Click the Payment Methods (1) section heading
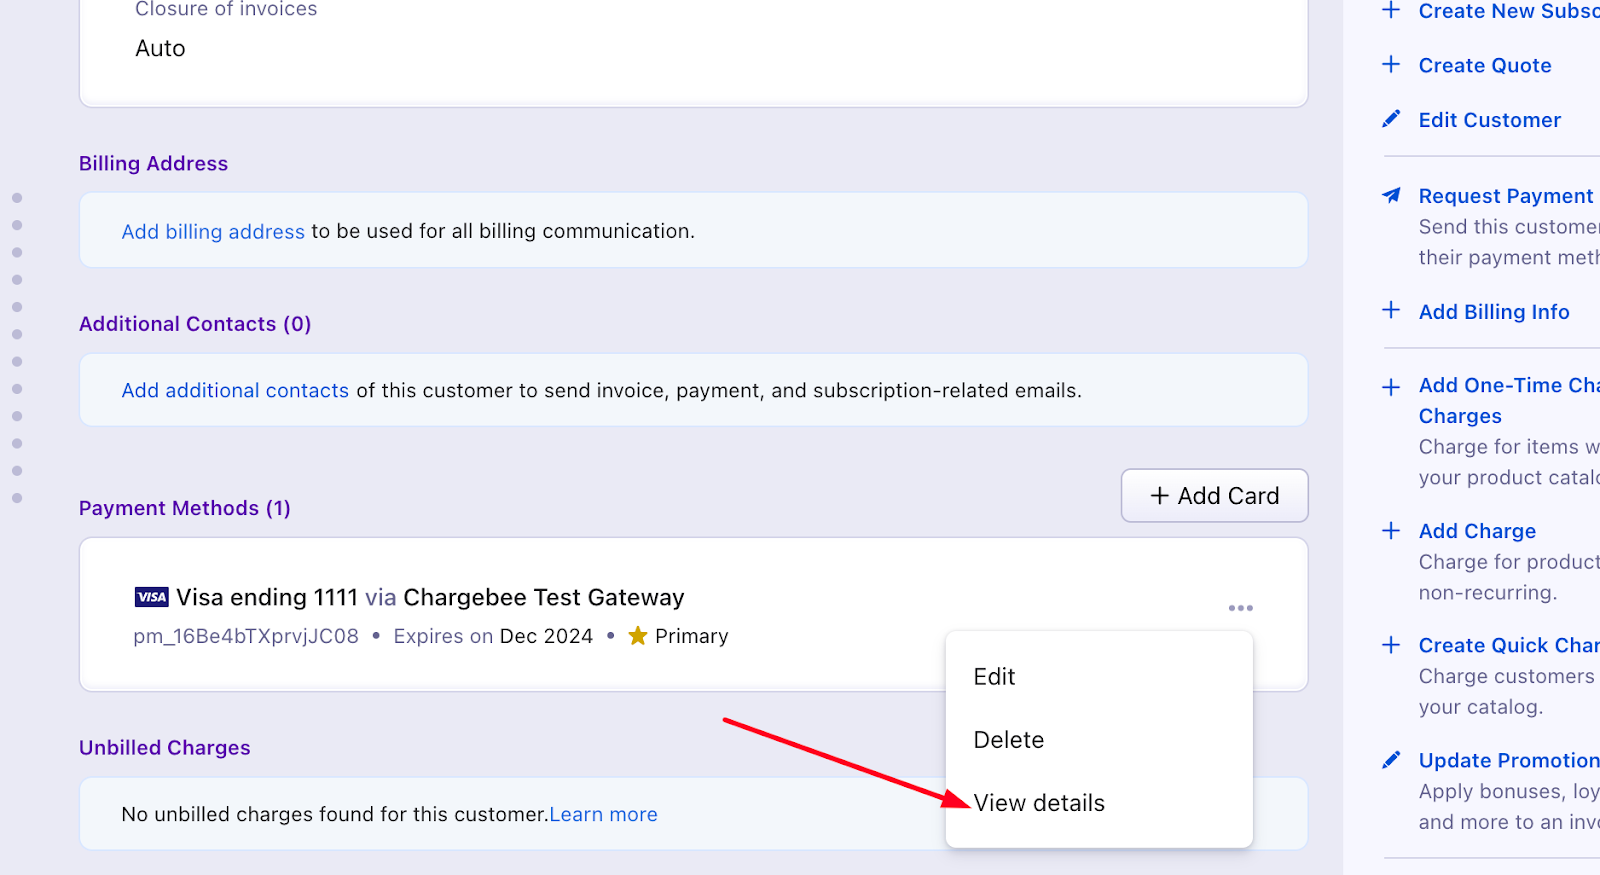Screen dimensions: 1600x875 click(185, 508)
